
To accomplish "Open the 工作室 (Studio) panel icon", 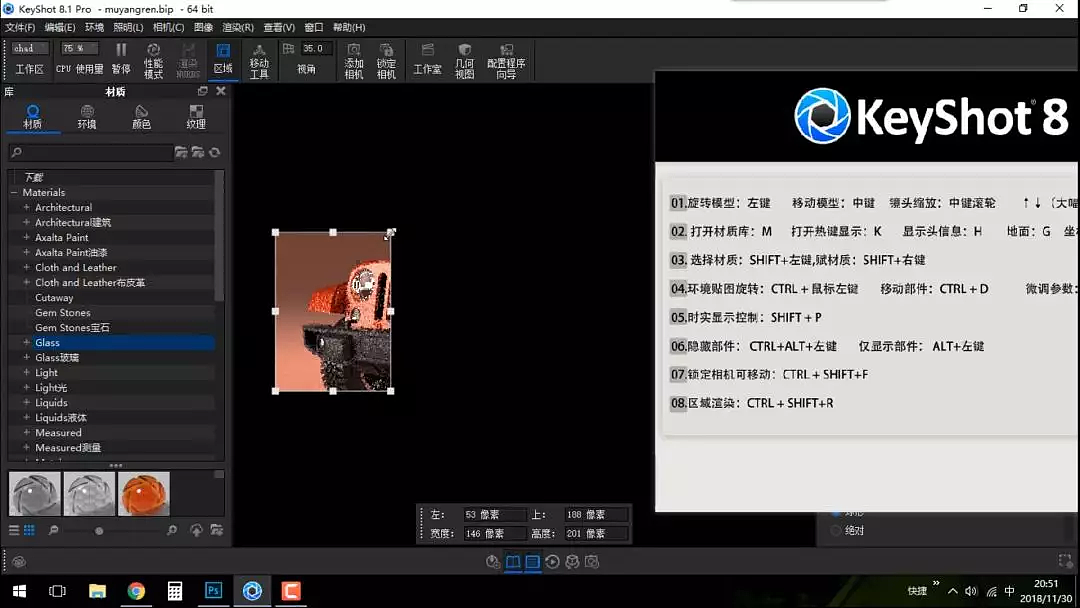I will tap(428, 58).
